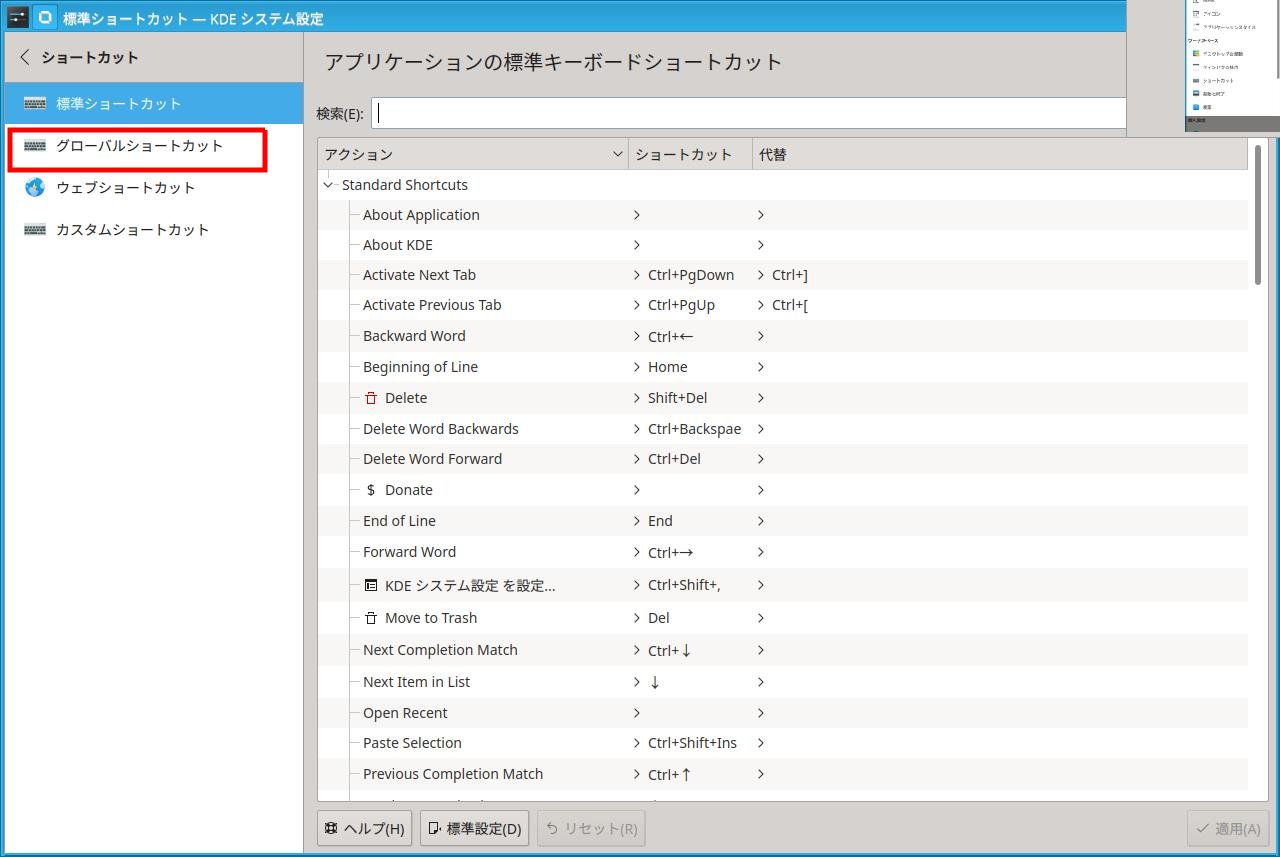
Task: Expand Forward Word Ctrl+→ shortcut
Action: (x=637, y=552)
